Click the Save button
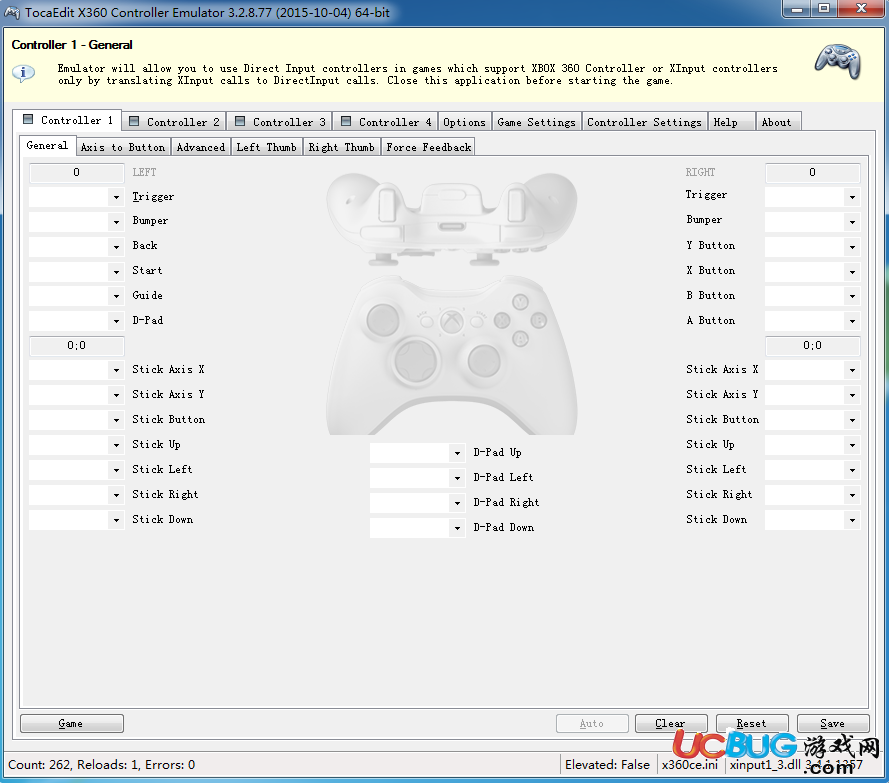The height and width of the screenshot is (783, 889). pyautogui.click(x=833, y=723)
